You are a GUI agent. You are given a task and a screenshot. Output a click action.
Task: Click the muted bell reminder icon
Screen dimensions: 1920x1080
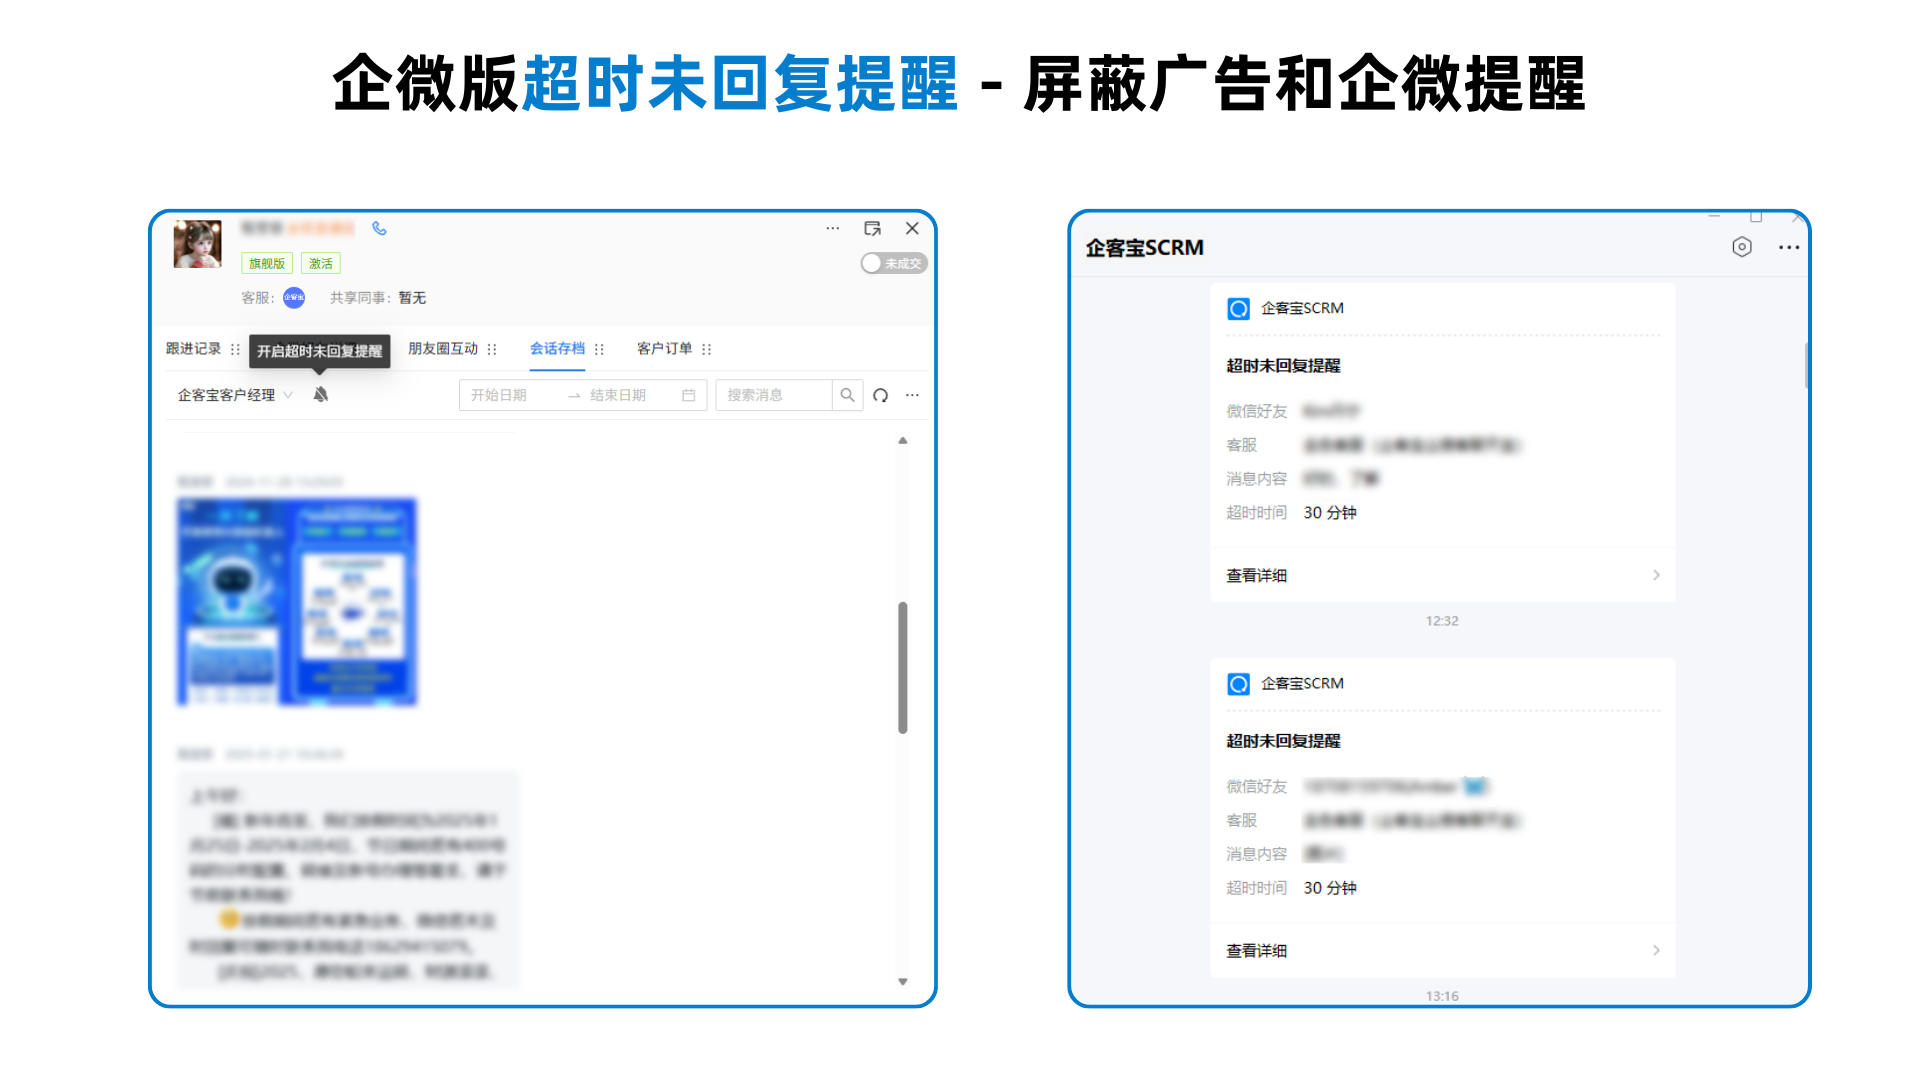pos(321,394)
